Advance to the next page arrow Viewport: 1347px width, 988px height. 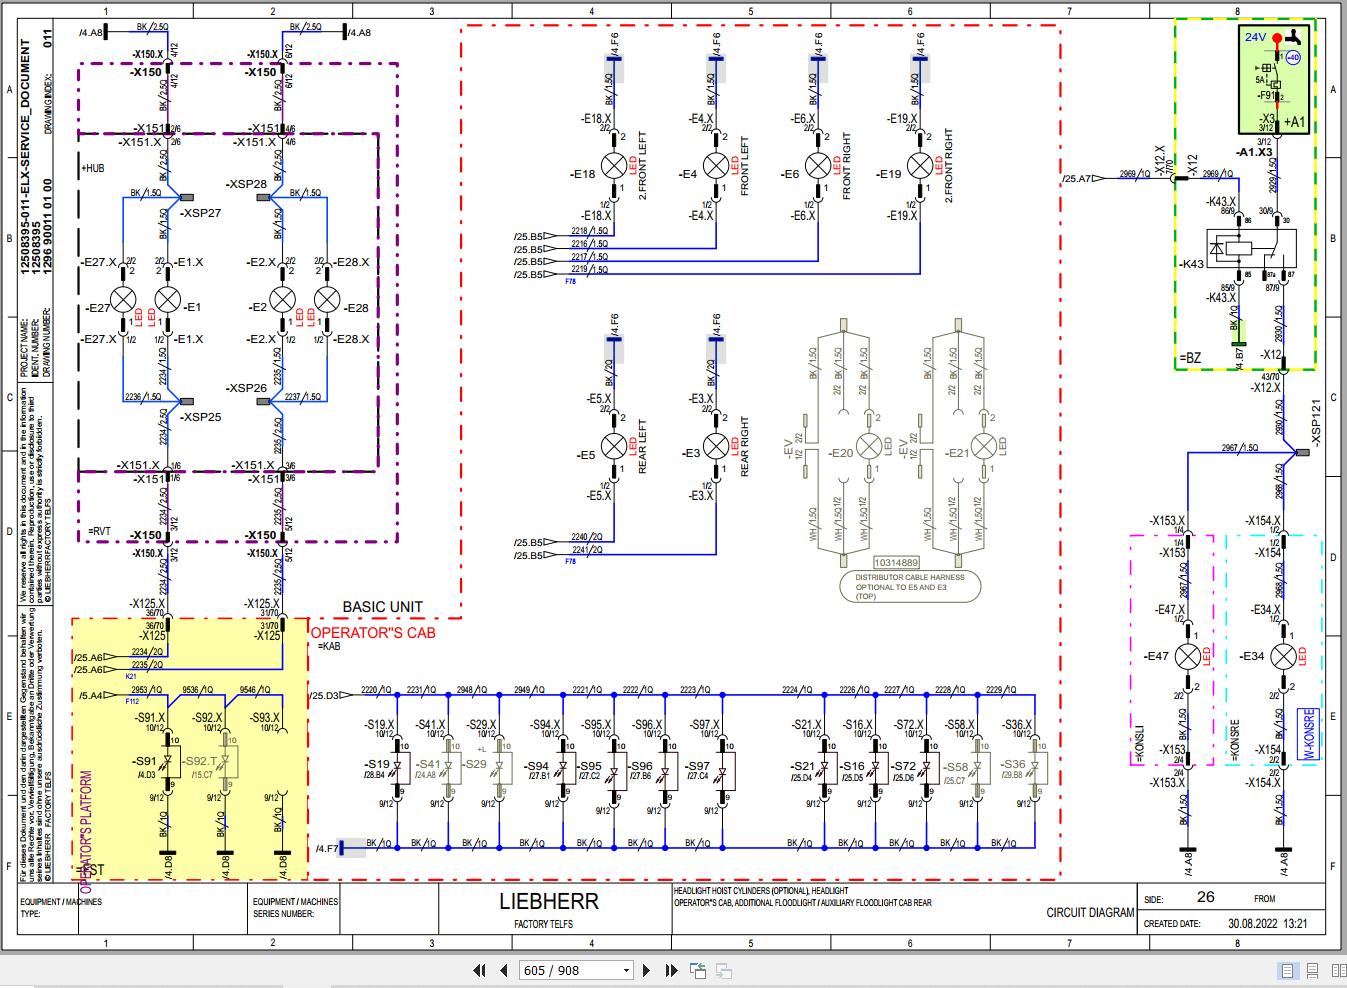[646, 970]
